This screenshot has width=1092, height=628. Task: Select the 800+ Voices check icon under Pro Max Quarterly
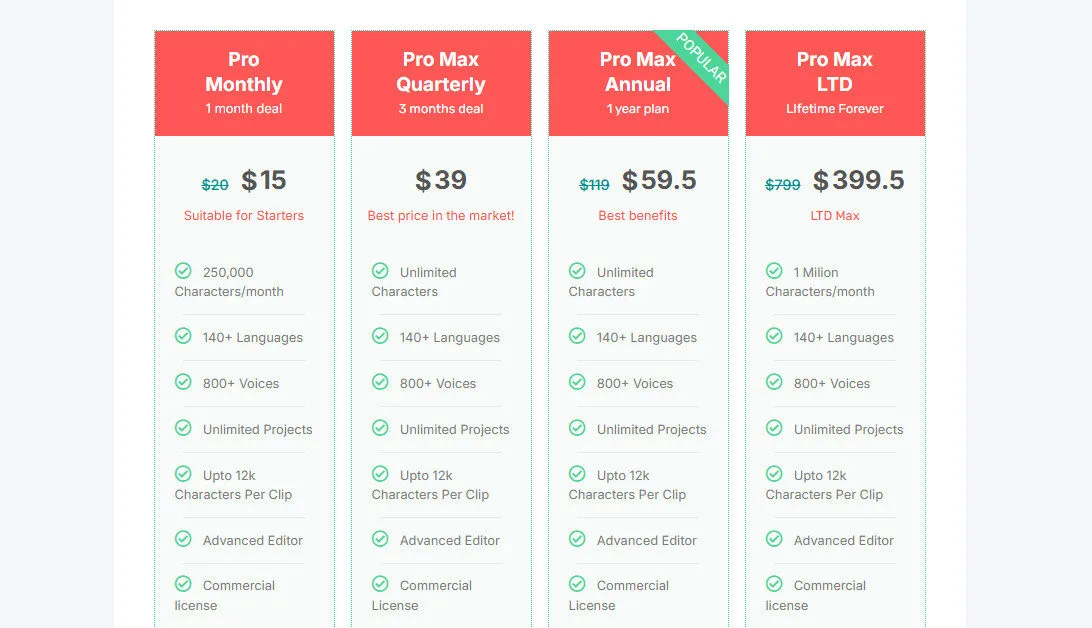(381, 382)
